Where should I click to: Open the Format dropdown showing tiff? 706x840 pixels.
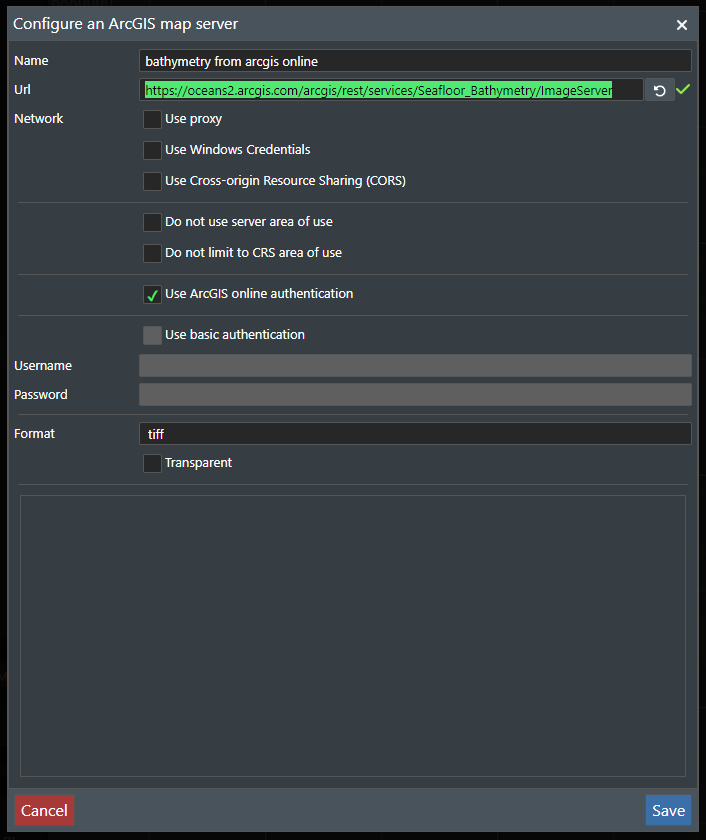(x=415, y=433)
